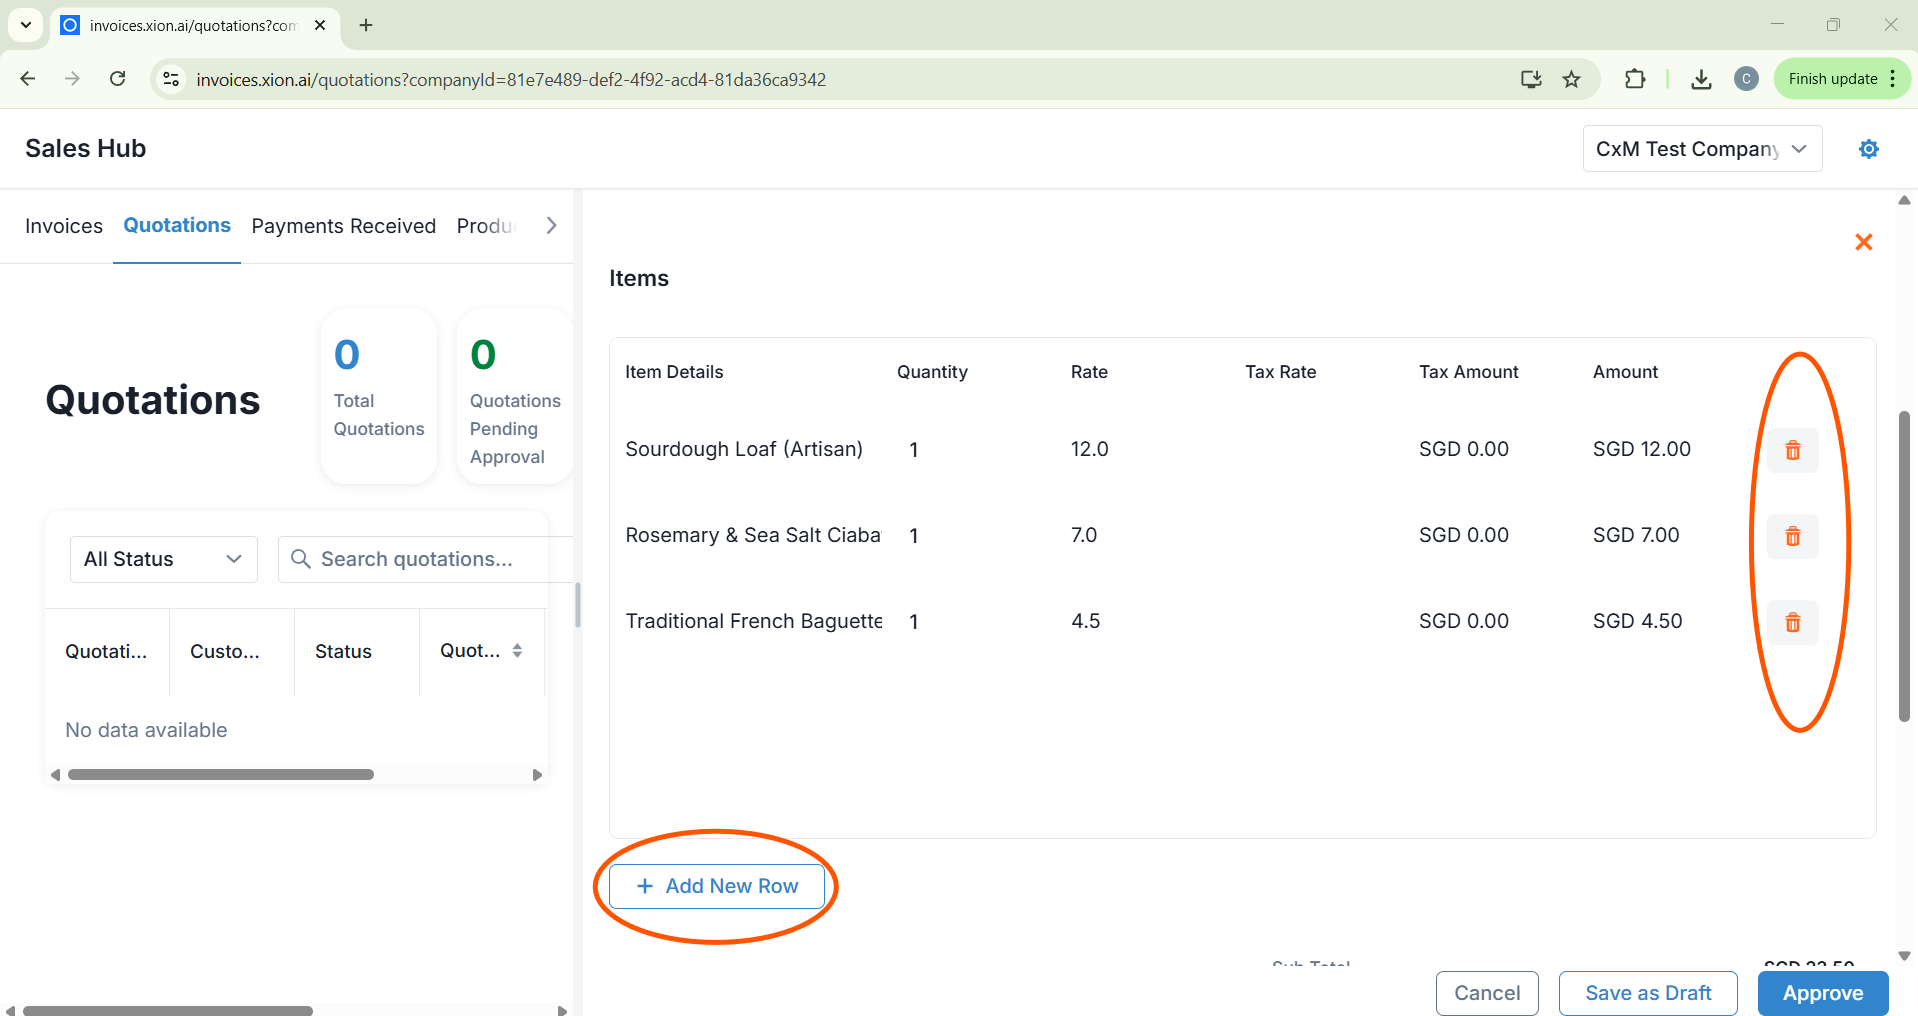1918x1016 pixels.
Task: Sort by the Quot... column arrows
Action: pos(517,651)
